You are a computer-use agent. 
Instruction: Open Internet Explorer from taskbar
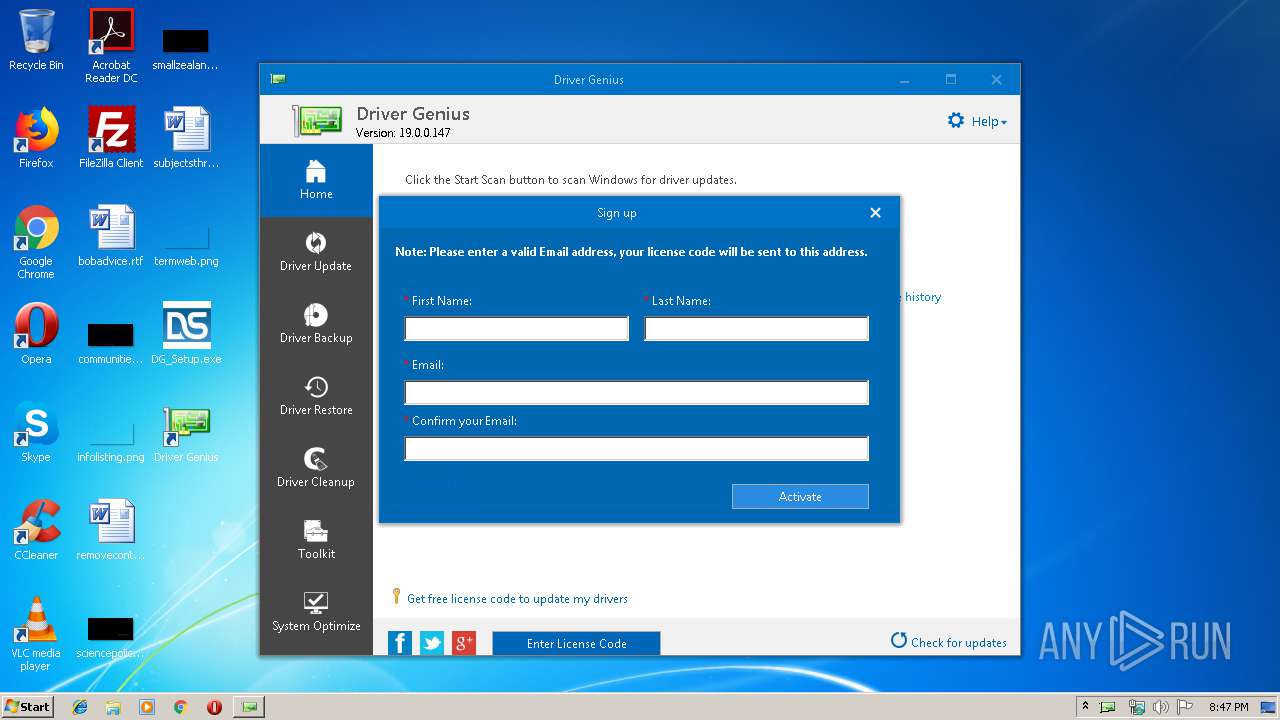(x=80, y=707)
